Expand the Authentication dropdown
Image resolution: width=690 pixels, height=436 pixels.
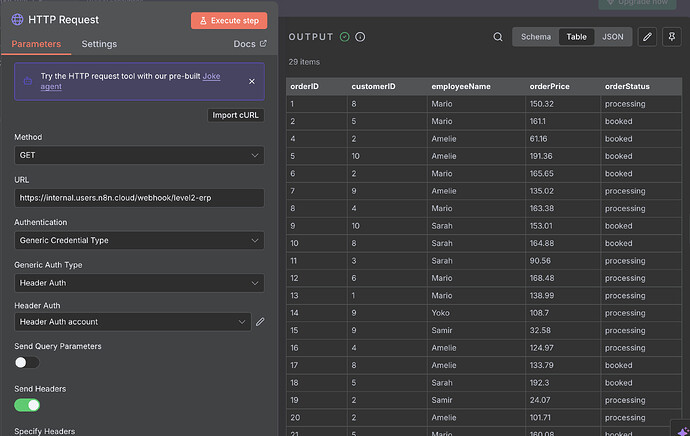139,240
